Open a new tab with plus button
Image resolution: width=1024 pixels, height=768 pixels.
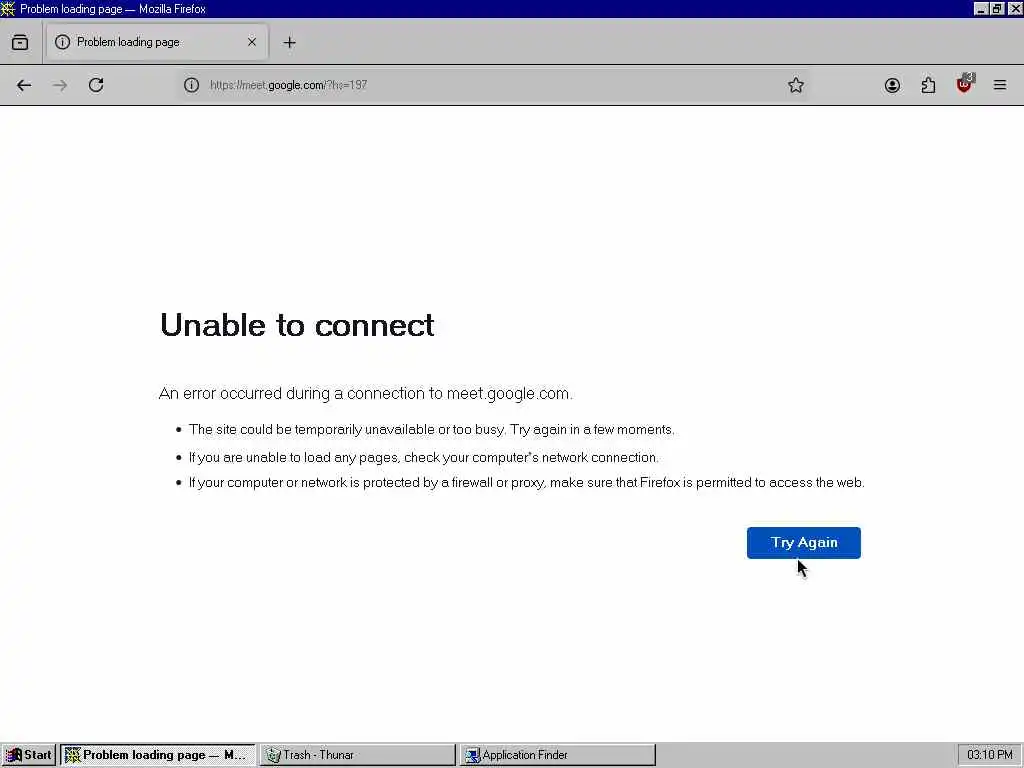(x=289, y=42)
